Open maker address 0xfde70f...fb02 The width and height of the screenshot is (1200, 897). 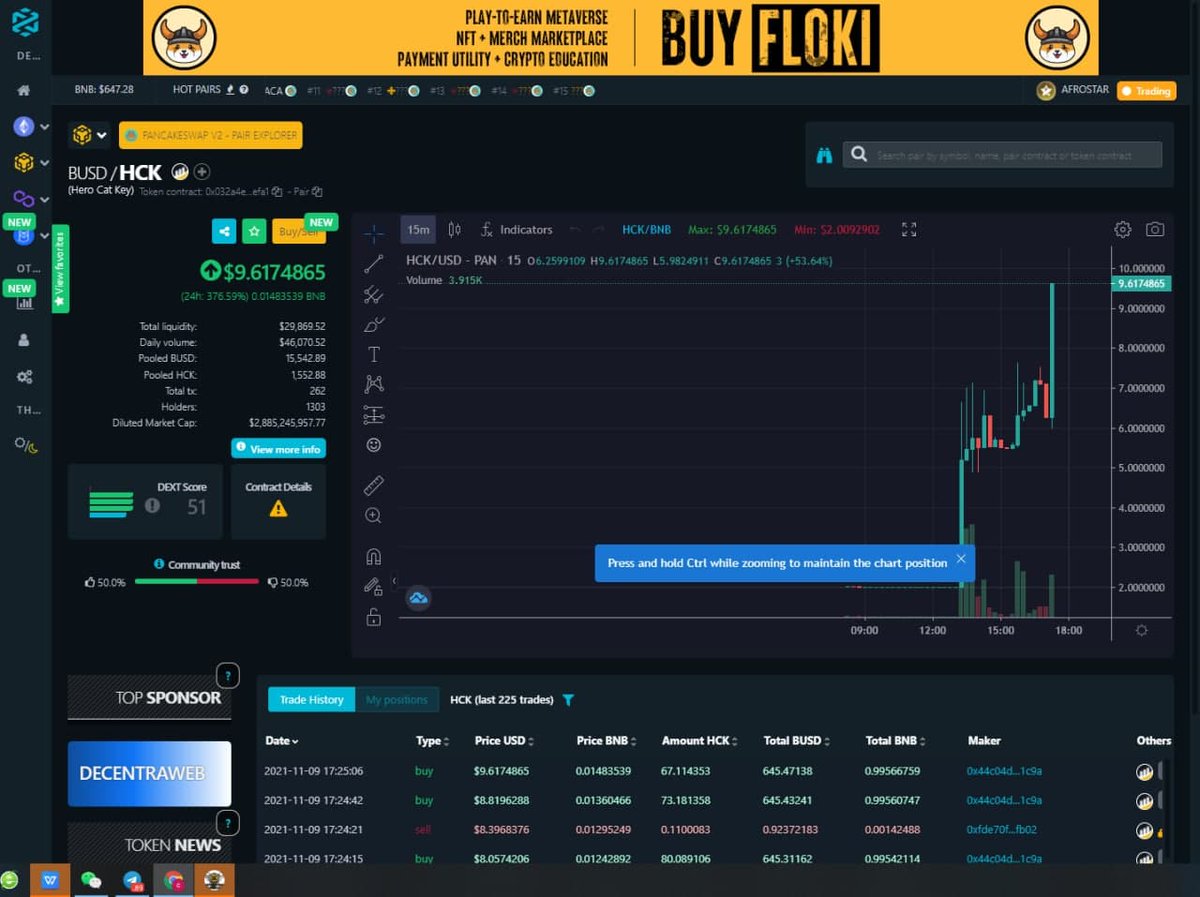click(x=1004, y=830)
